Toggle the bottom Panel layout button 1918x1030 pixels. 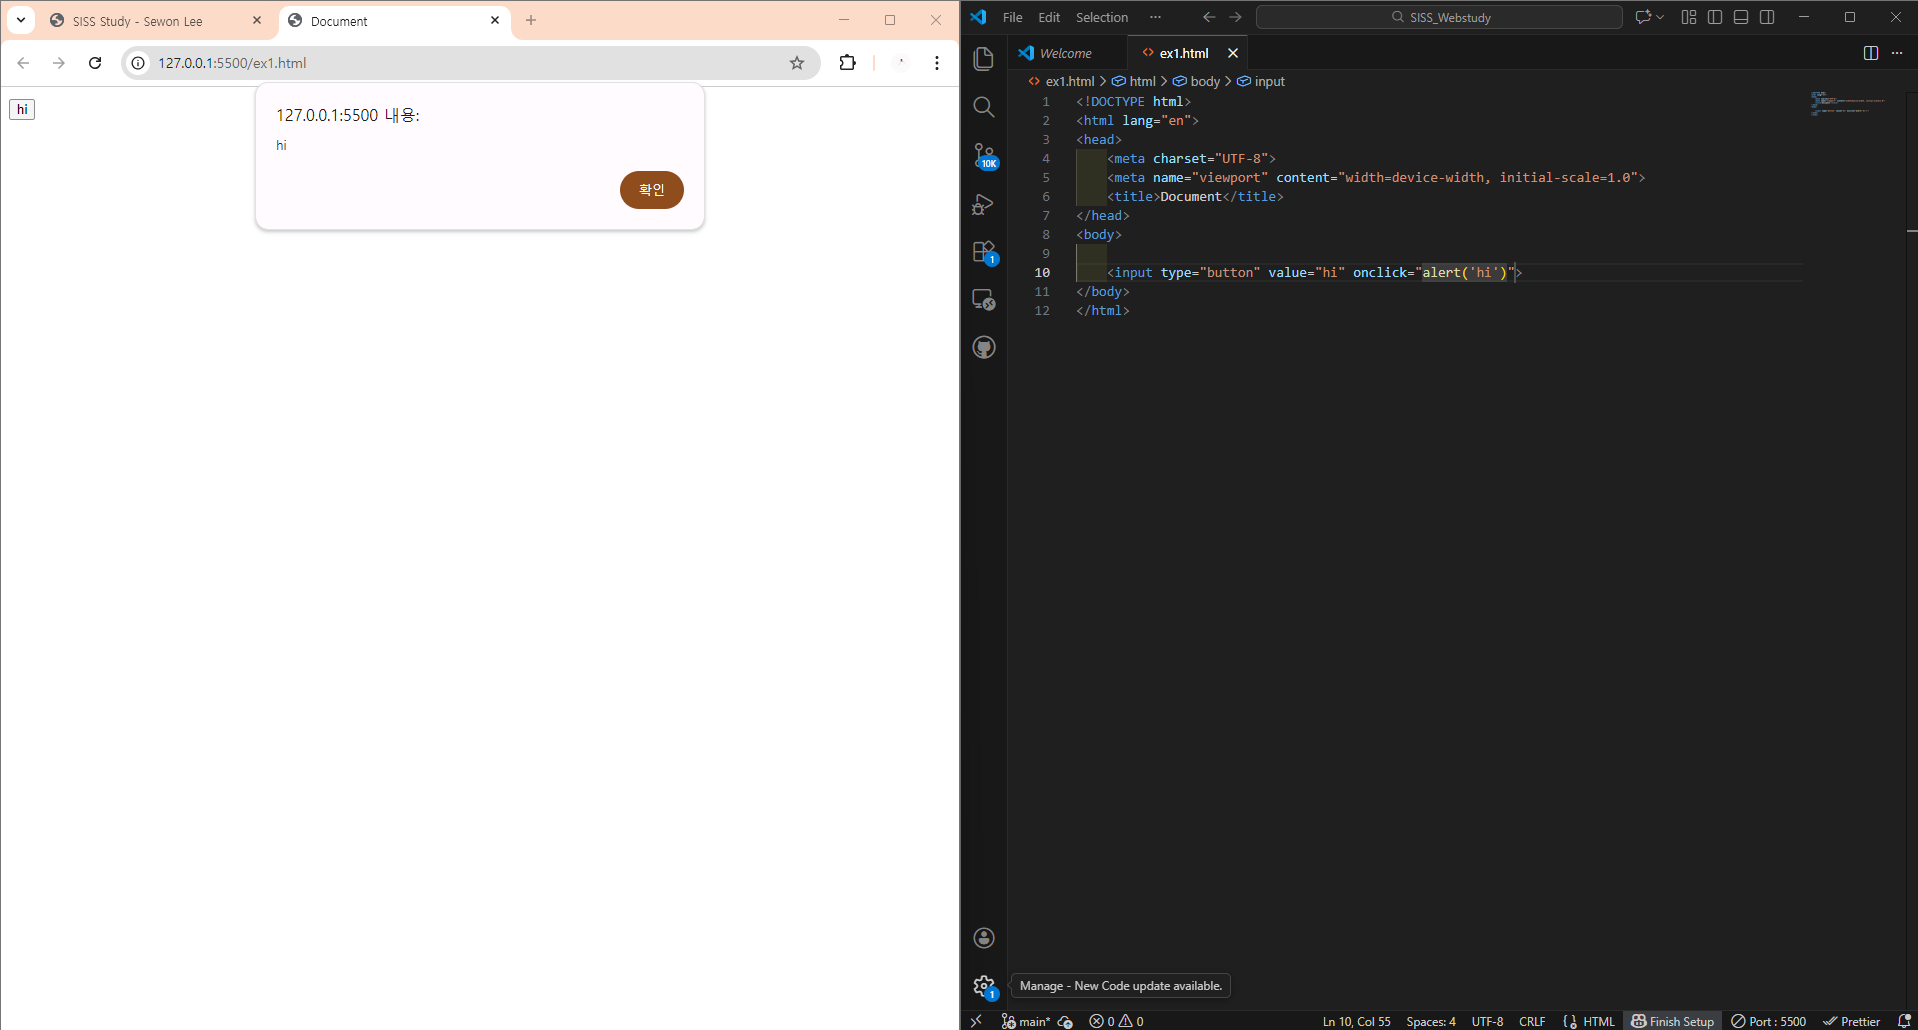(1741, 17)
